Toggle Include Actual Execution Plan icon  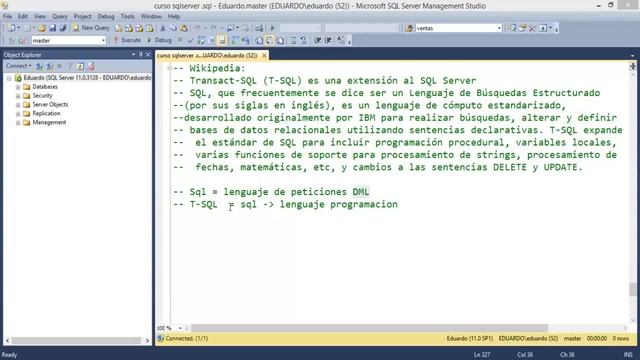coord(235,40)
